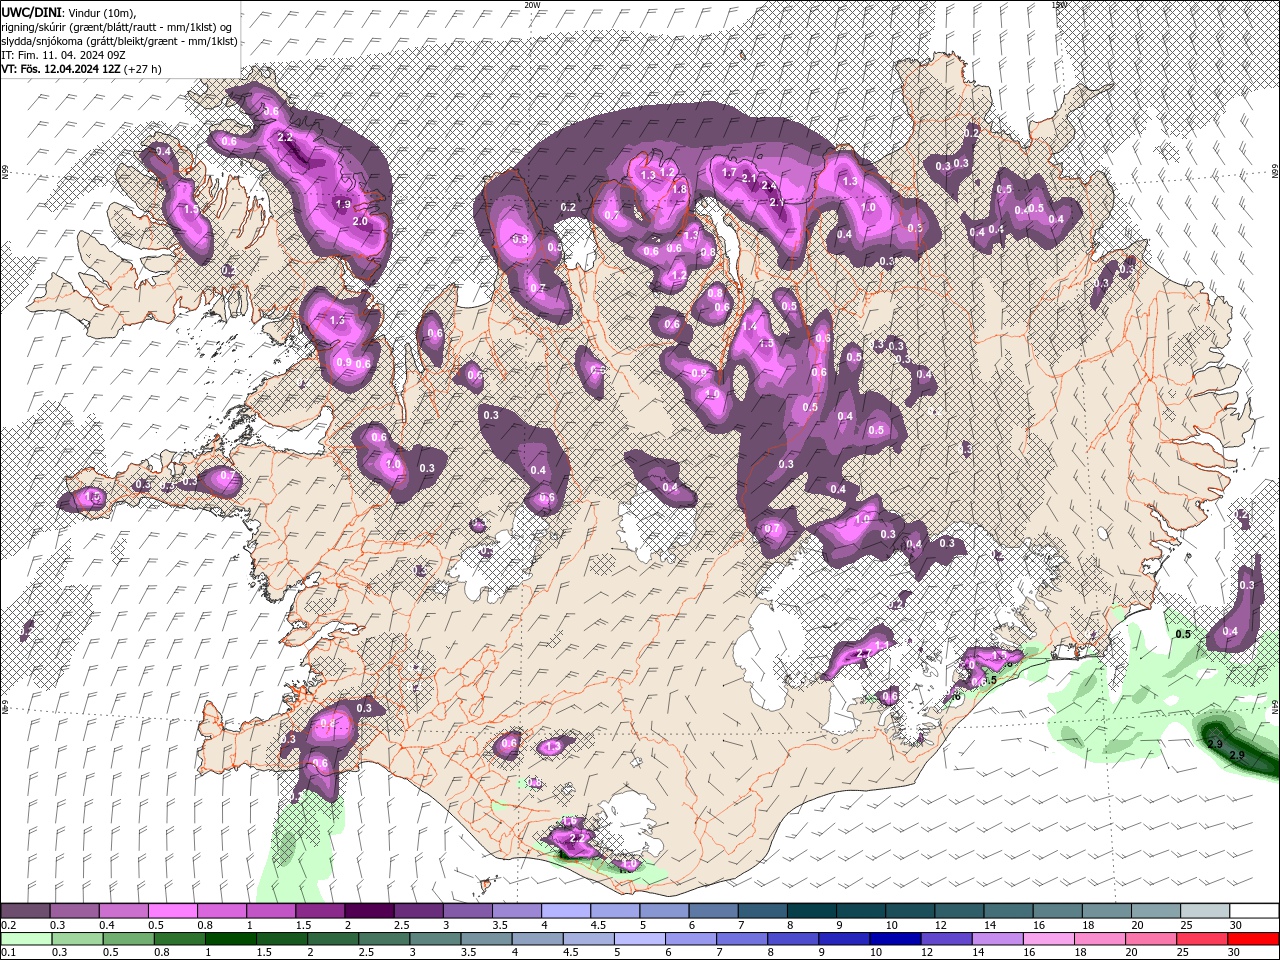Select the darkest green swatch labeled 1 in lower legend
The image size is (1280, 960).
click(x=230, y=938)
